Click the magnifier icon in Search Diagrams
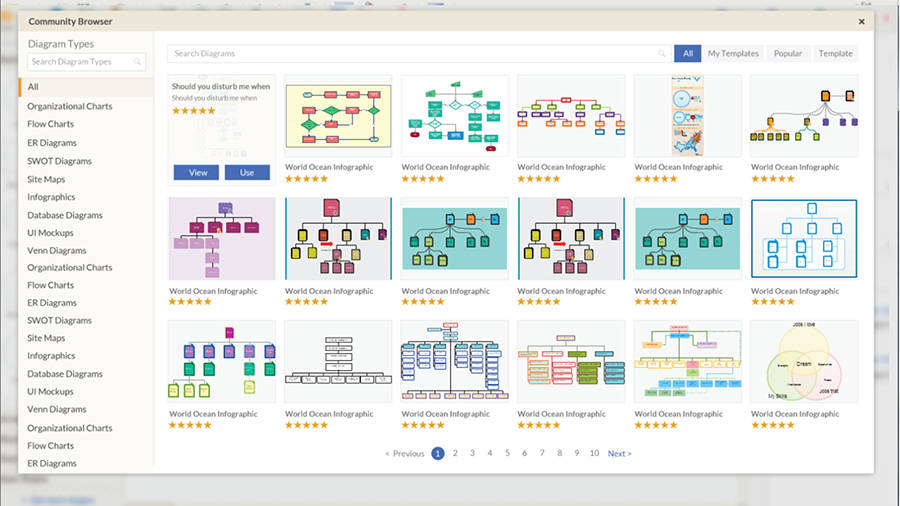The width and height of the screenshot is (900, 506). [661, 54]
